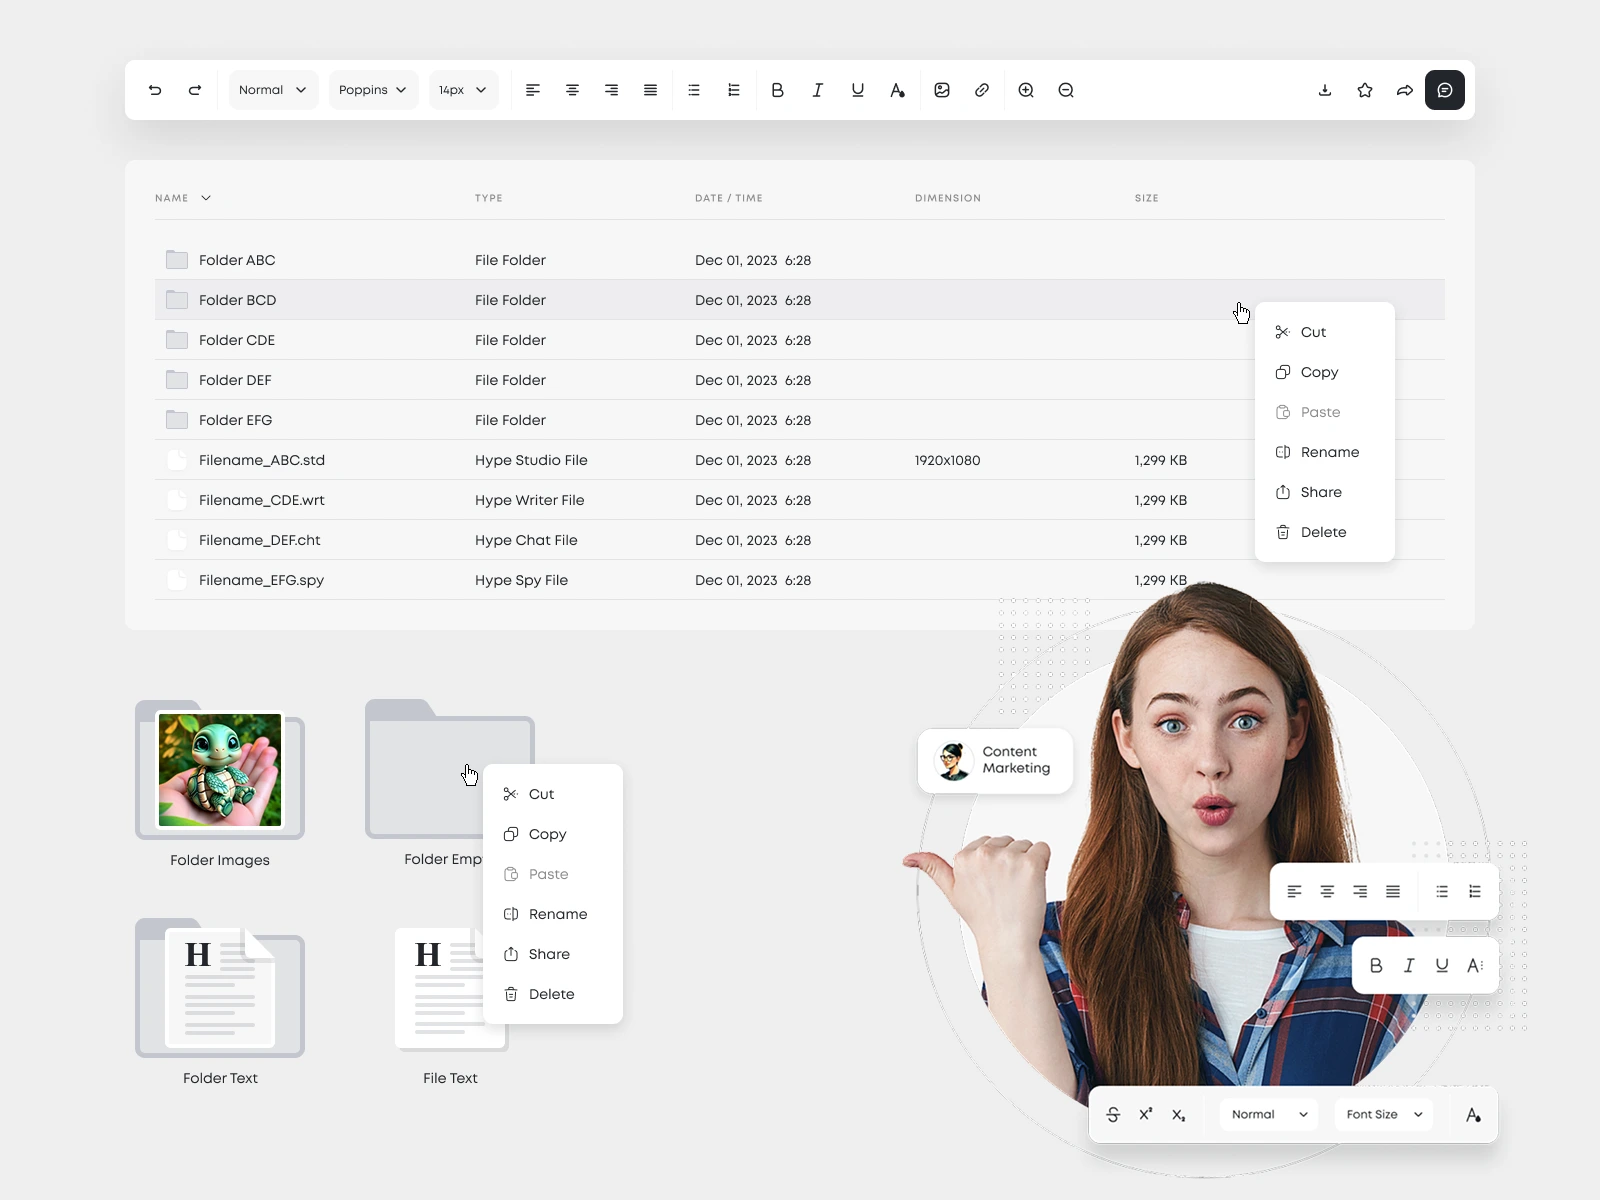Select Delete in the folder context menu
Image resolution: width=1600 pixels, height=1200 pixels.
point(551,994)
